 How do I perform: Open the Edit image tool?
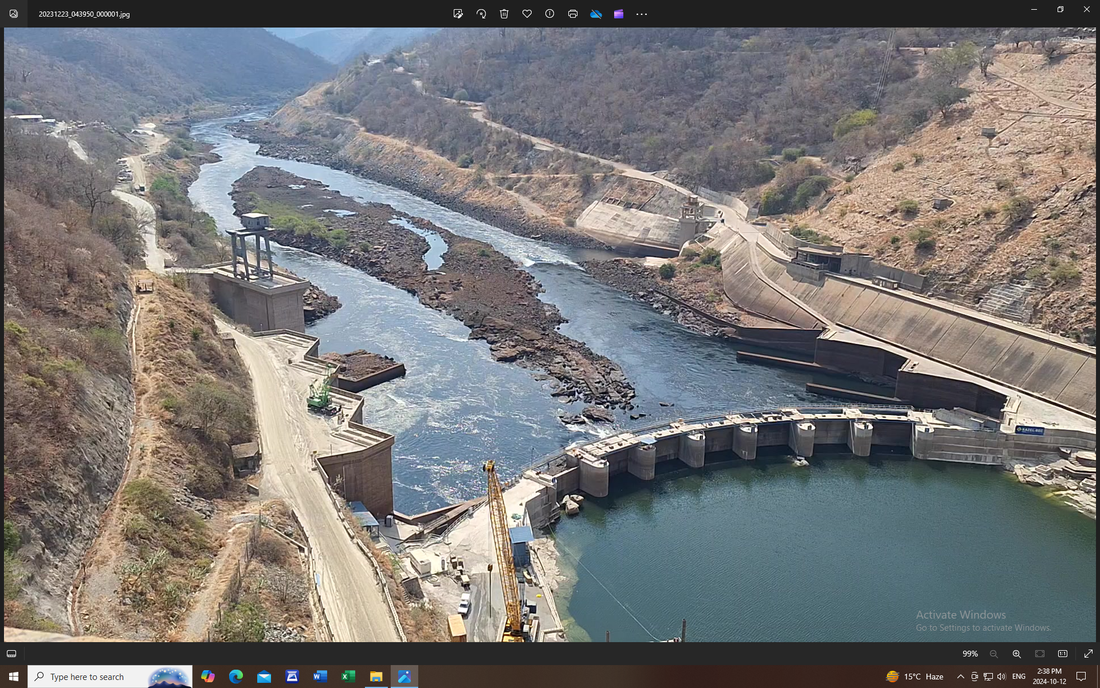(x=458, y=13)
